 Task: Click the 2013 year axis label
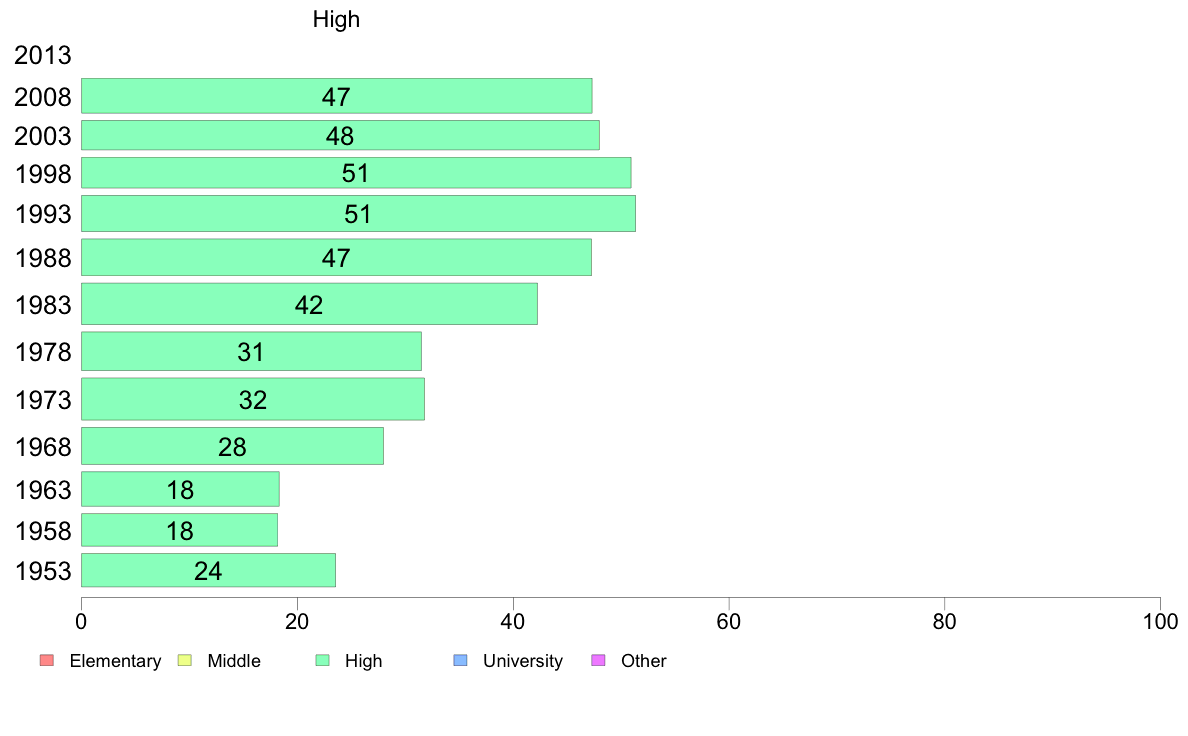42,55
